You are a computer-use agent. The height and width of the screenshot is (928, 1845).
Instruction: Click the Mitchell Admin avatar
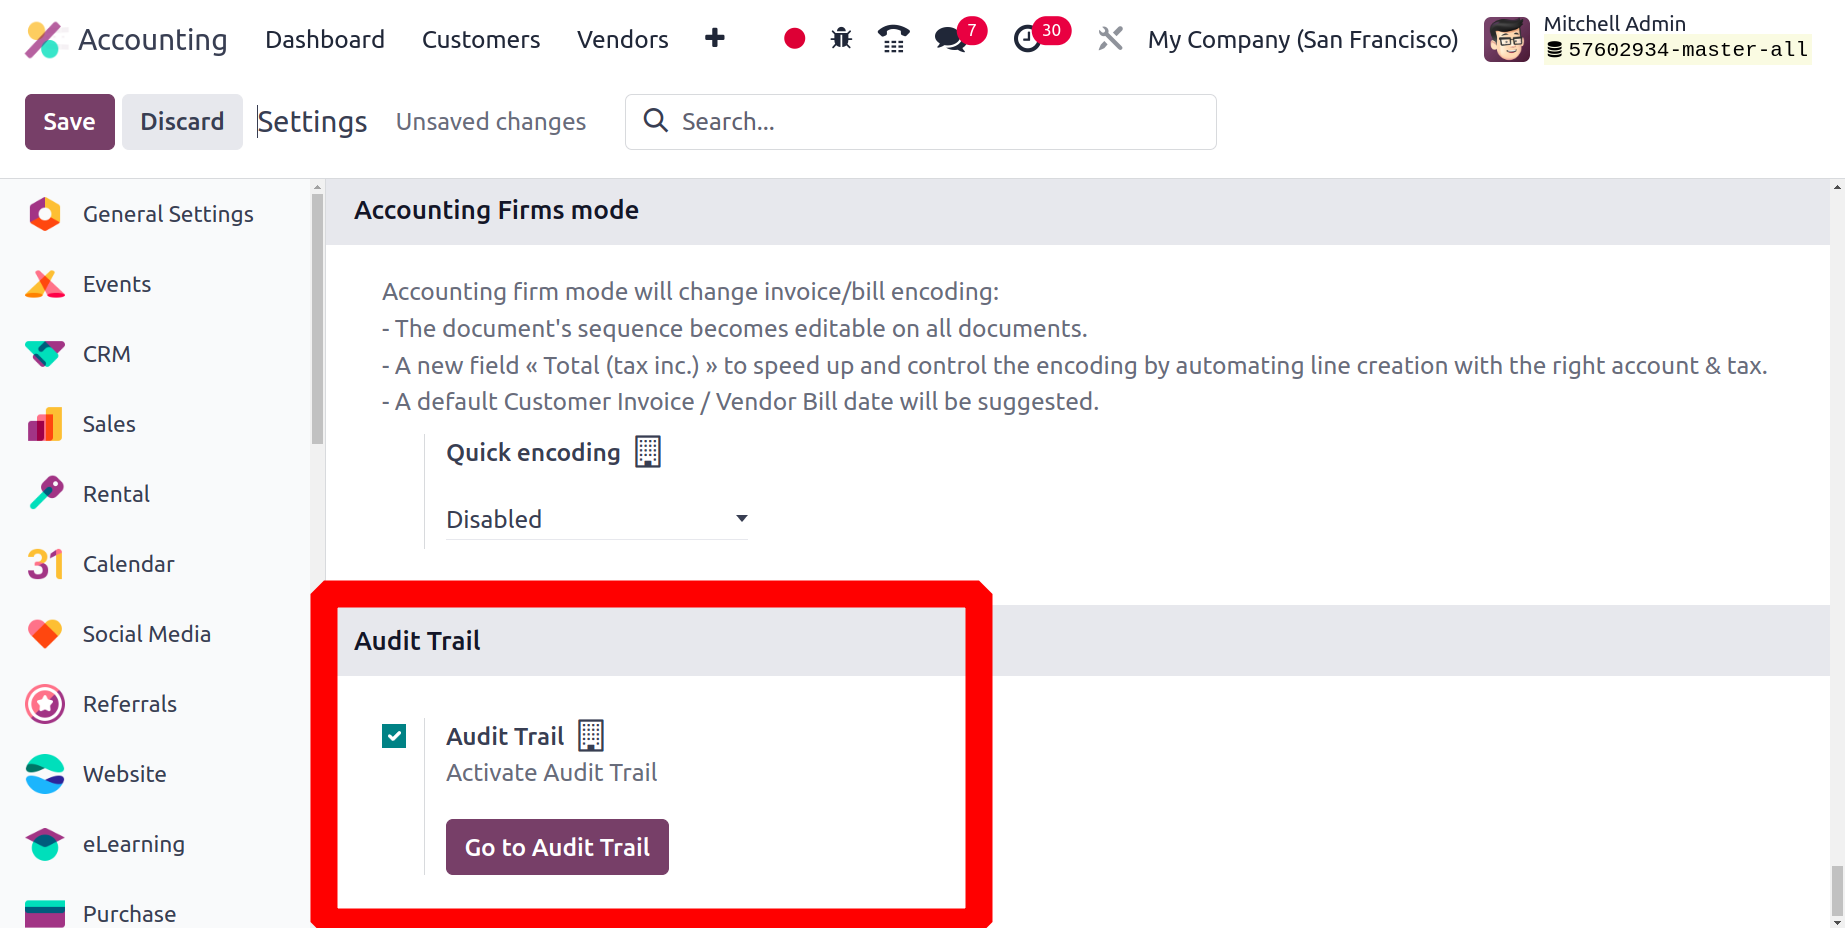point(1506,39)
